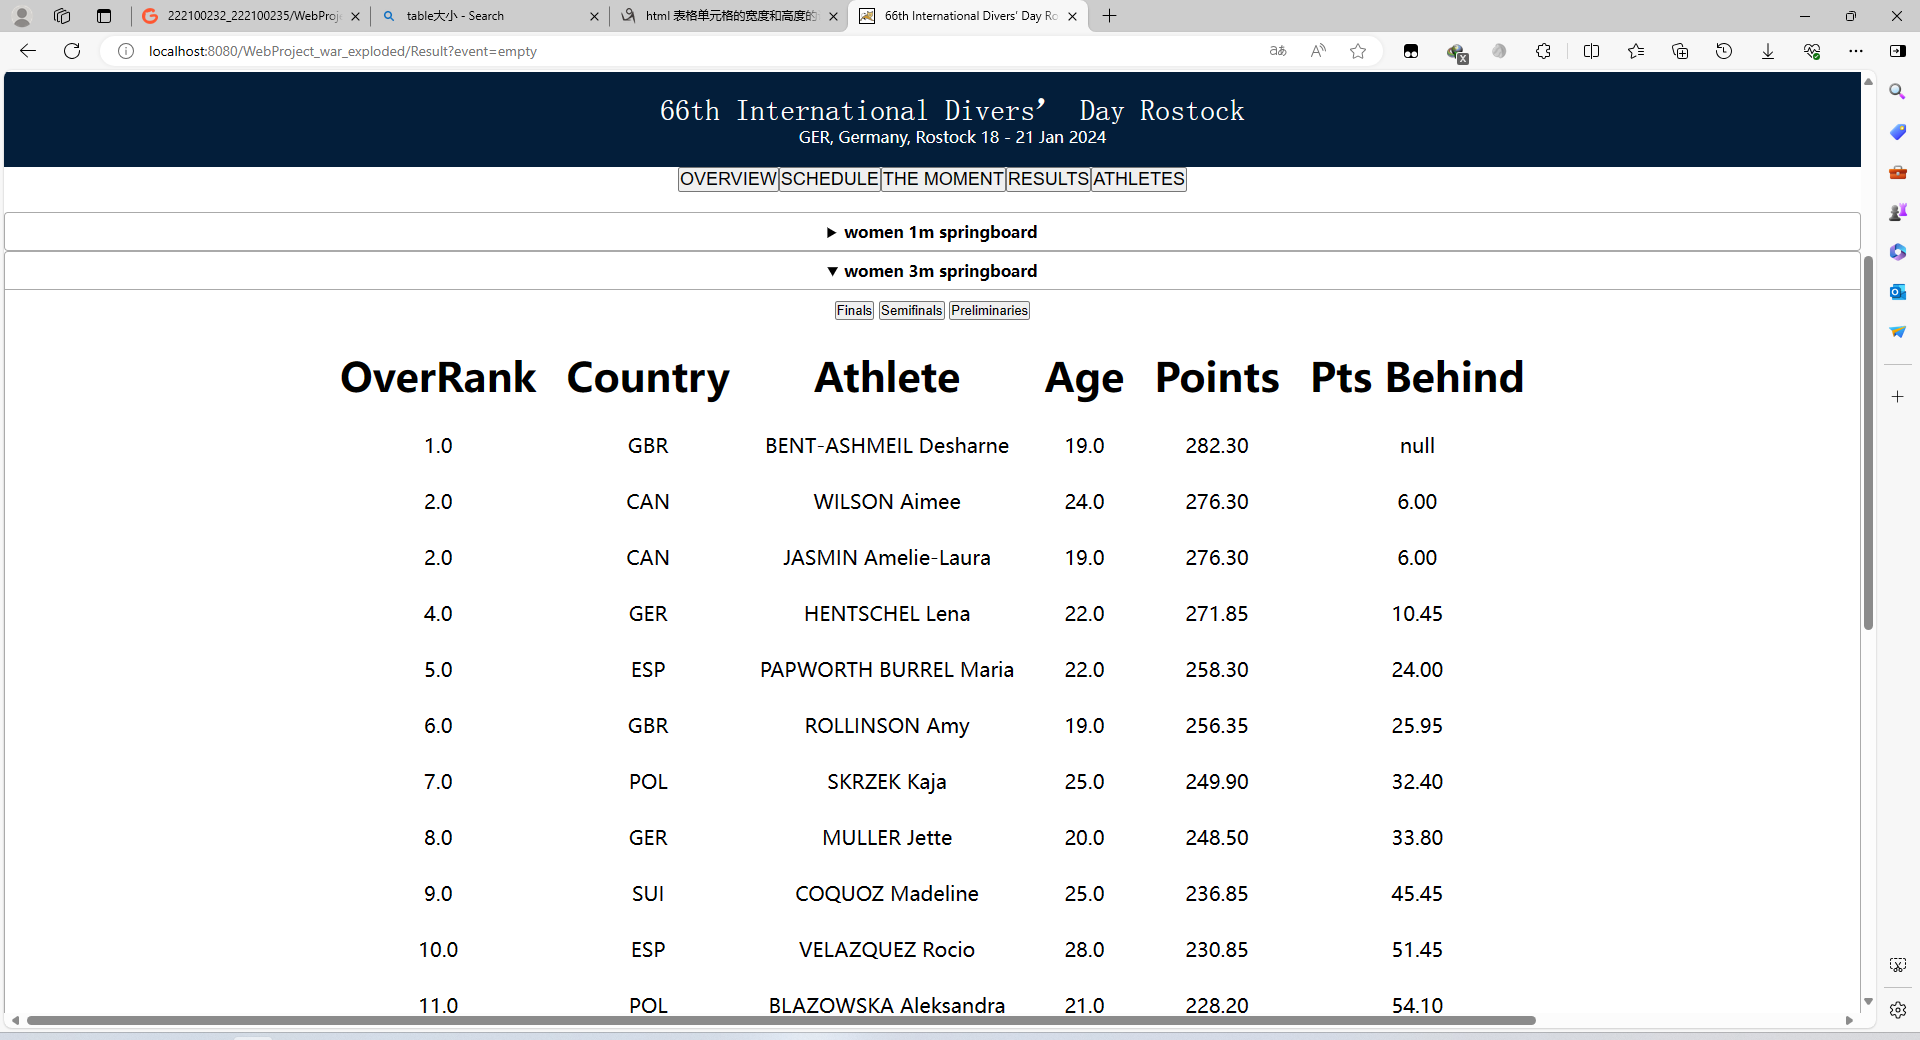Show the Preliminaries results

click(x=989, y=311)
